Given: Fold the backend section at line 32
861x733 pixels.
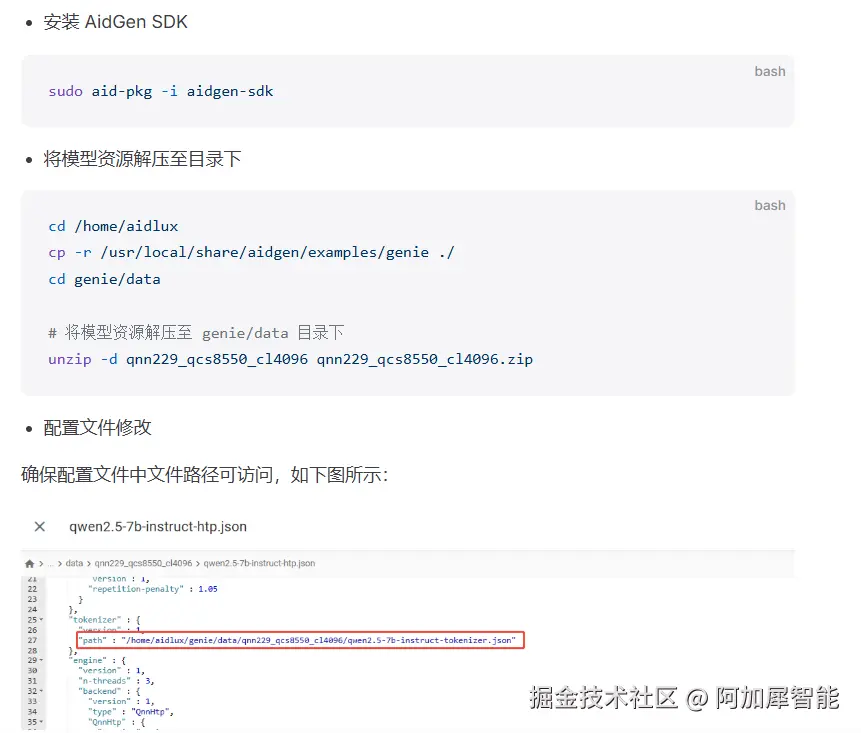Looking at the screenshot, I should [41, 691].
